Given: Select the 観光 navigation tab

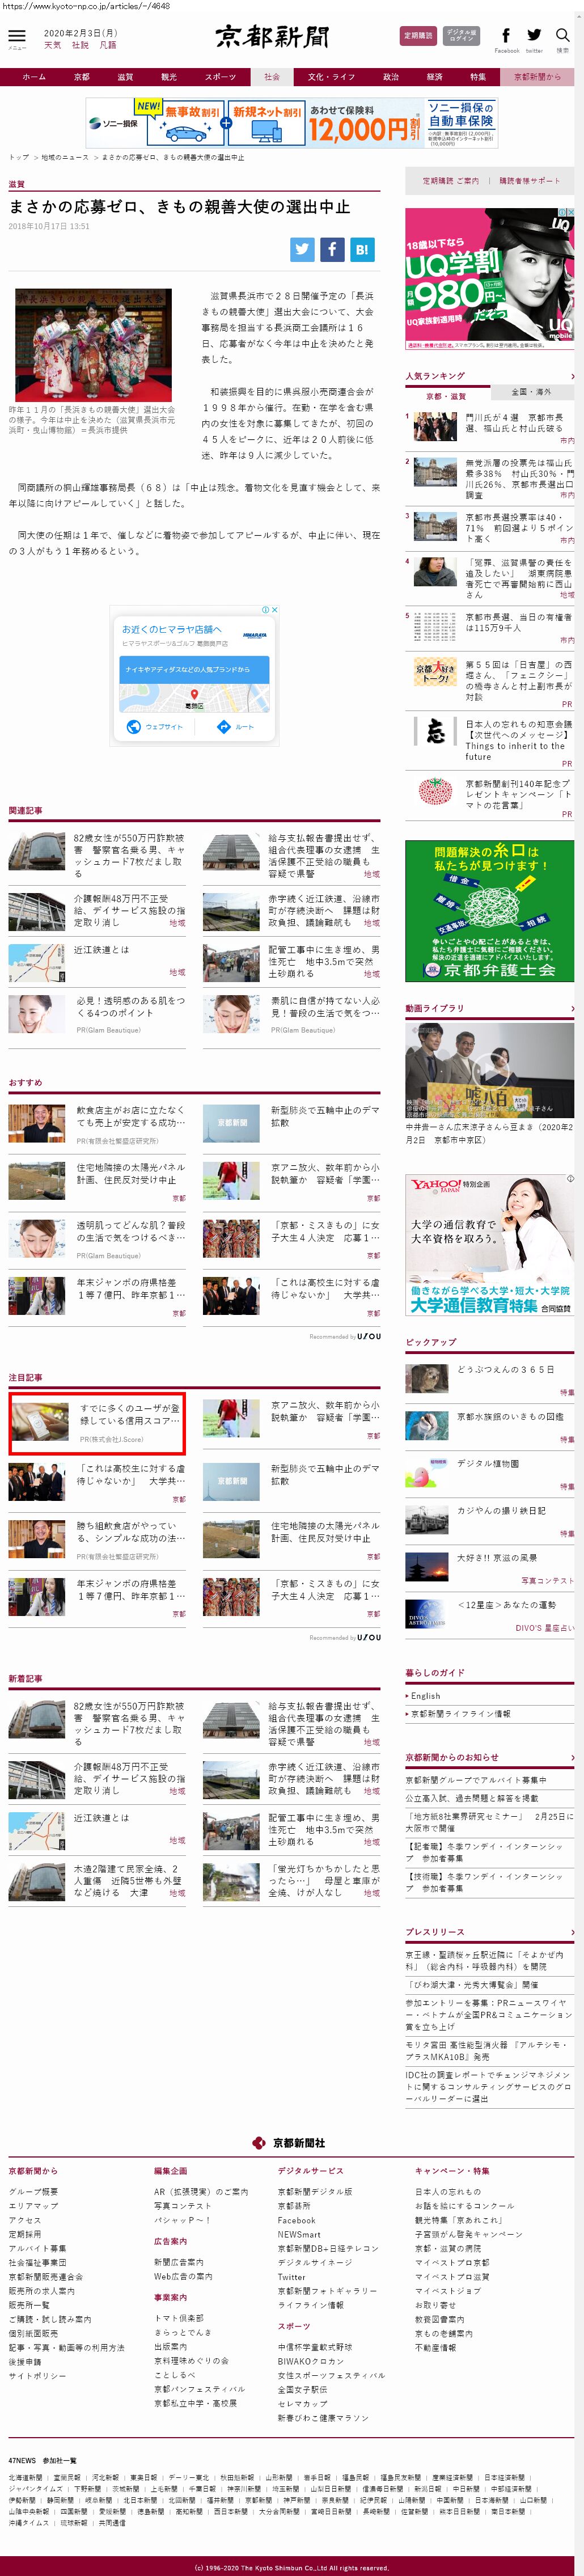Looking at the screenshot, I should pyautogui.click(x=169, y=77).
